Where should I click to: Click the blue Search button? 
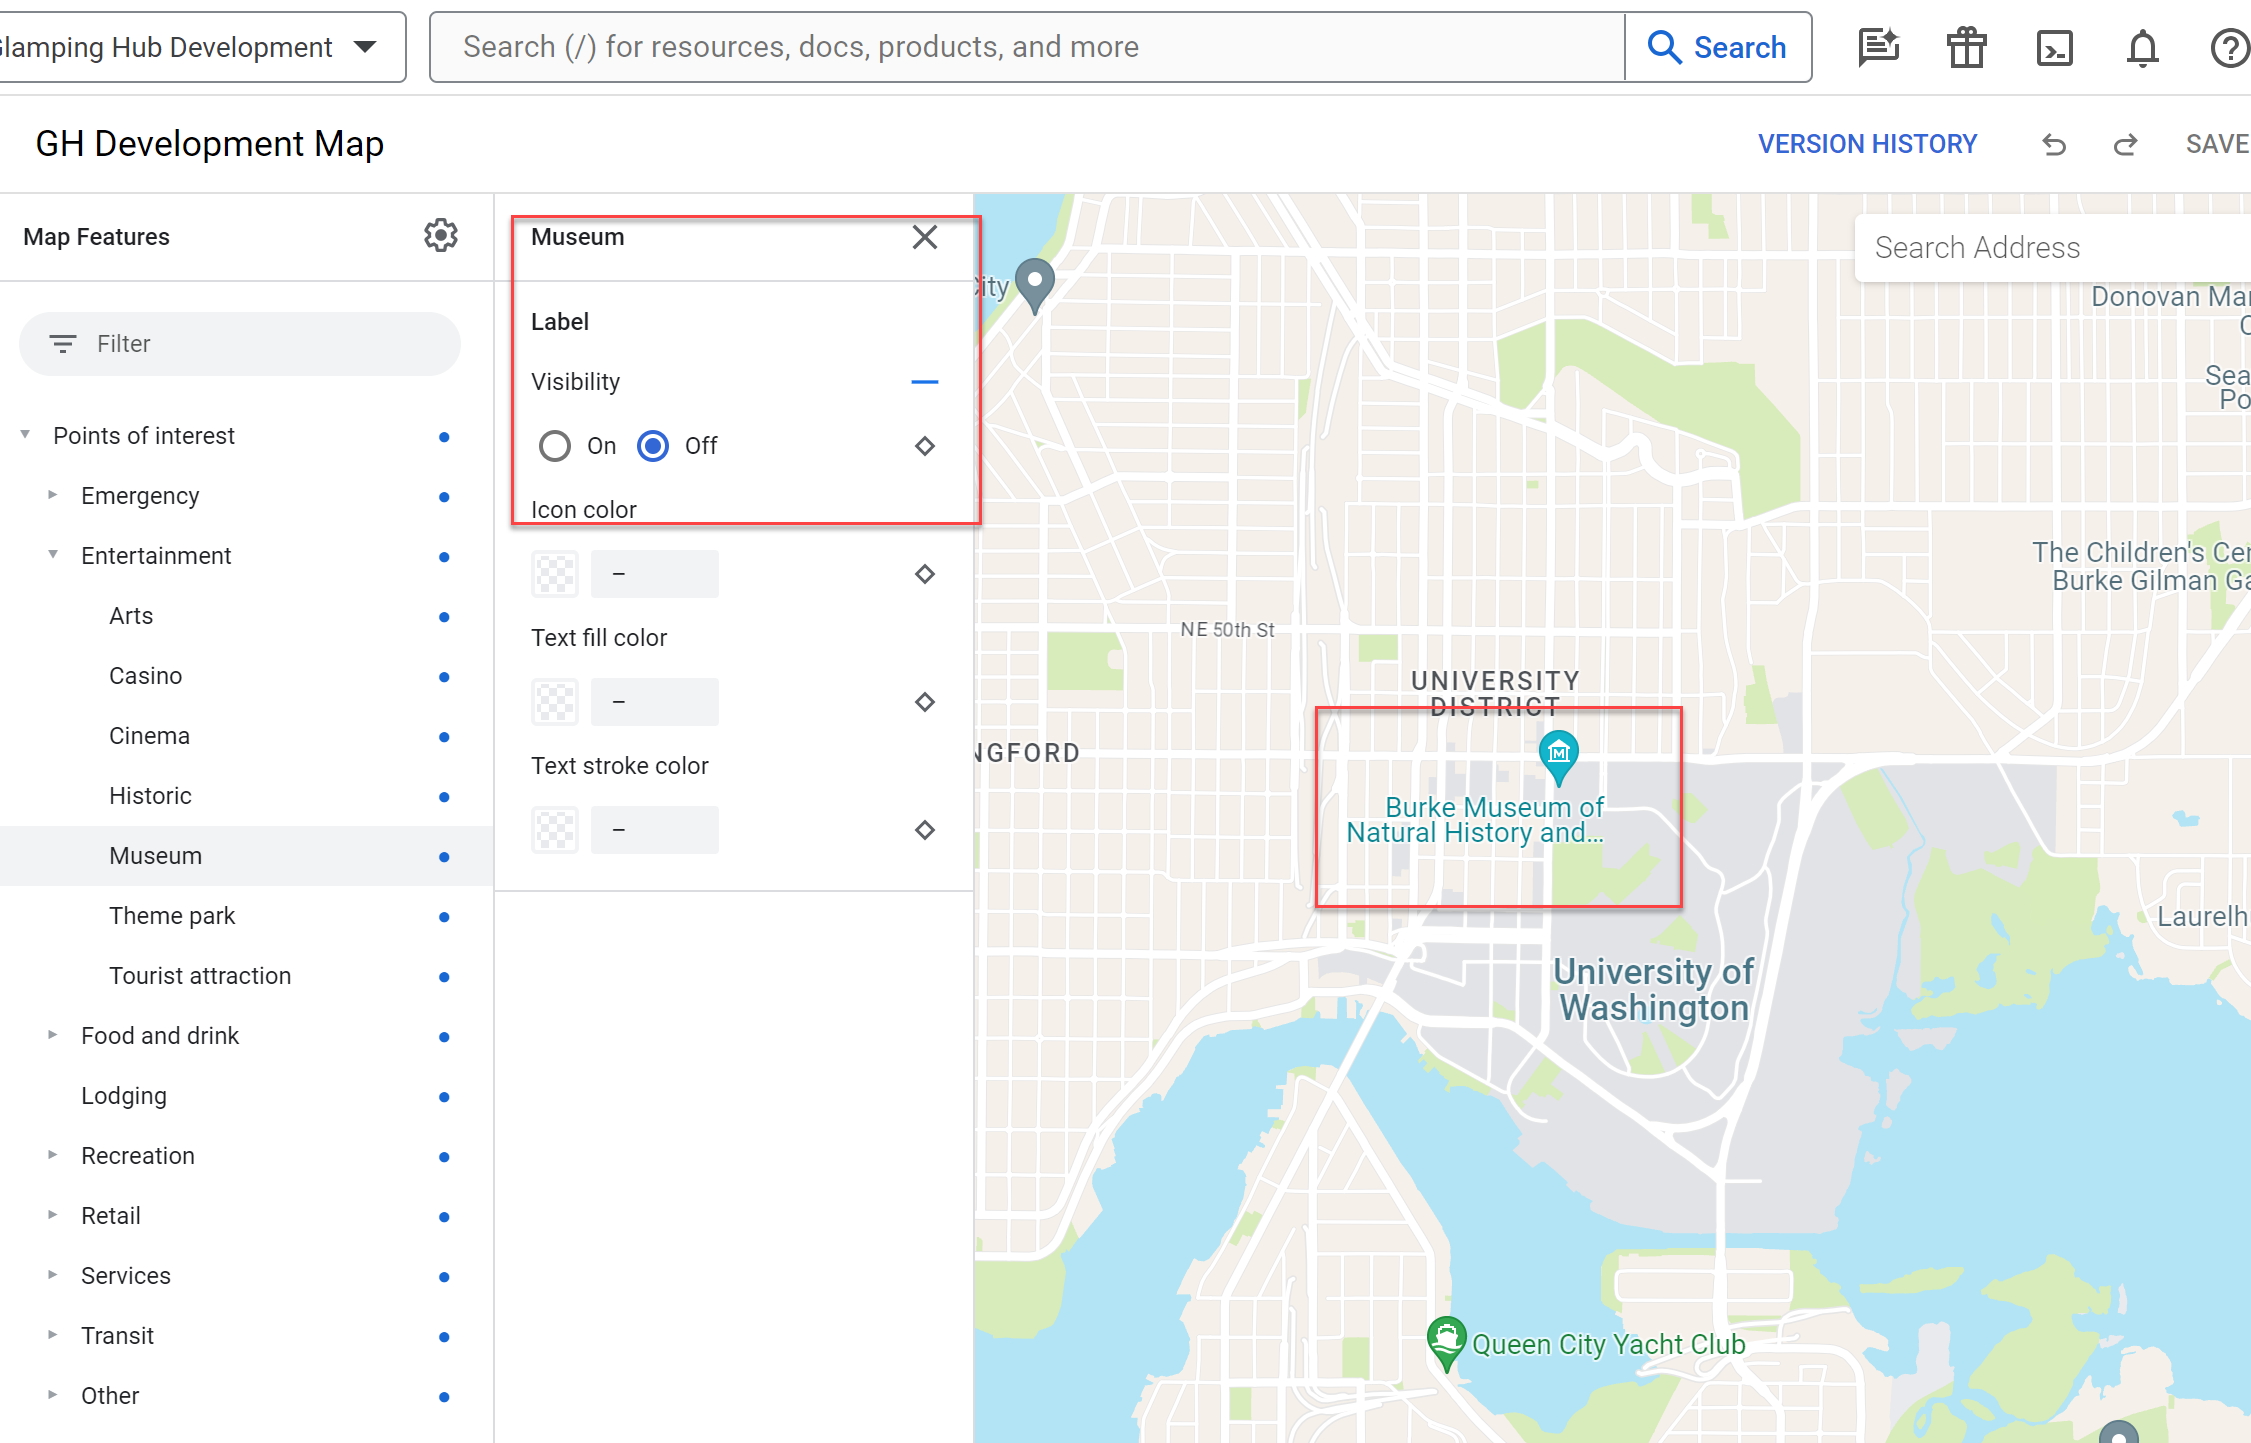1718,47
